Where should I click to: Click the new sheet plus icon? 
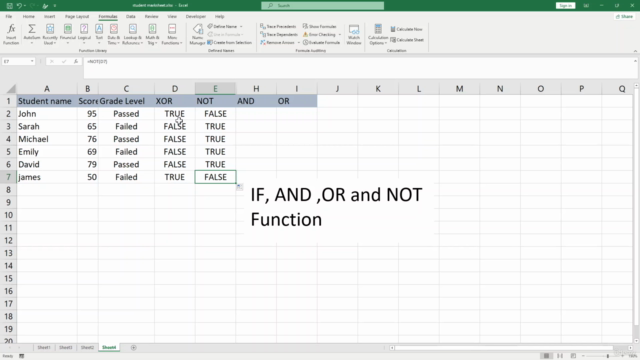point(133,347)
